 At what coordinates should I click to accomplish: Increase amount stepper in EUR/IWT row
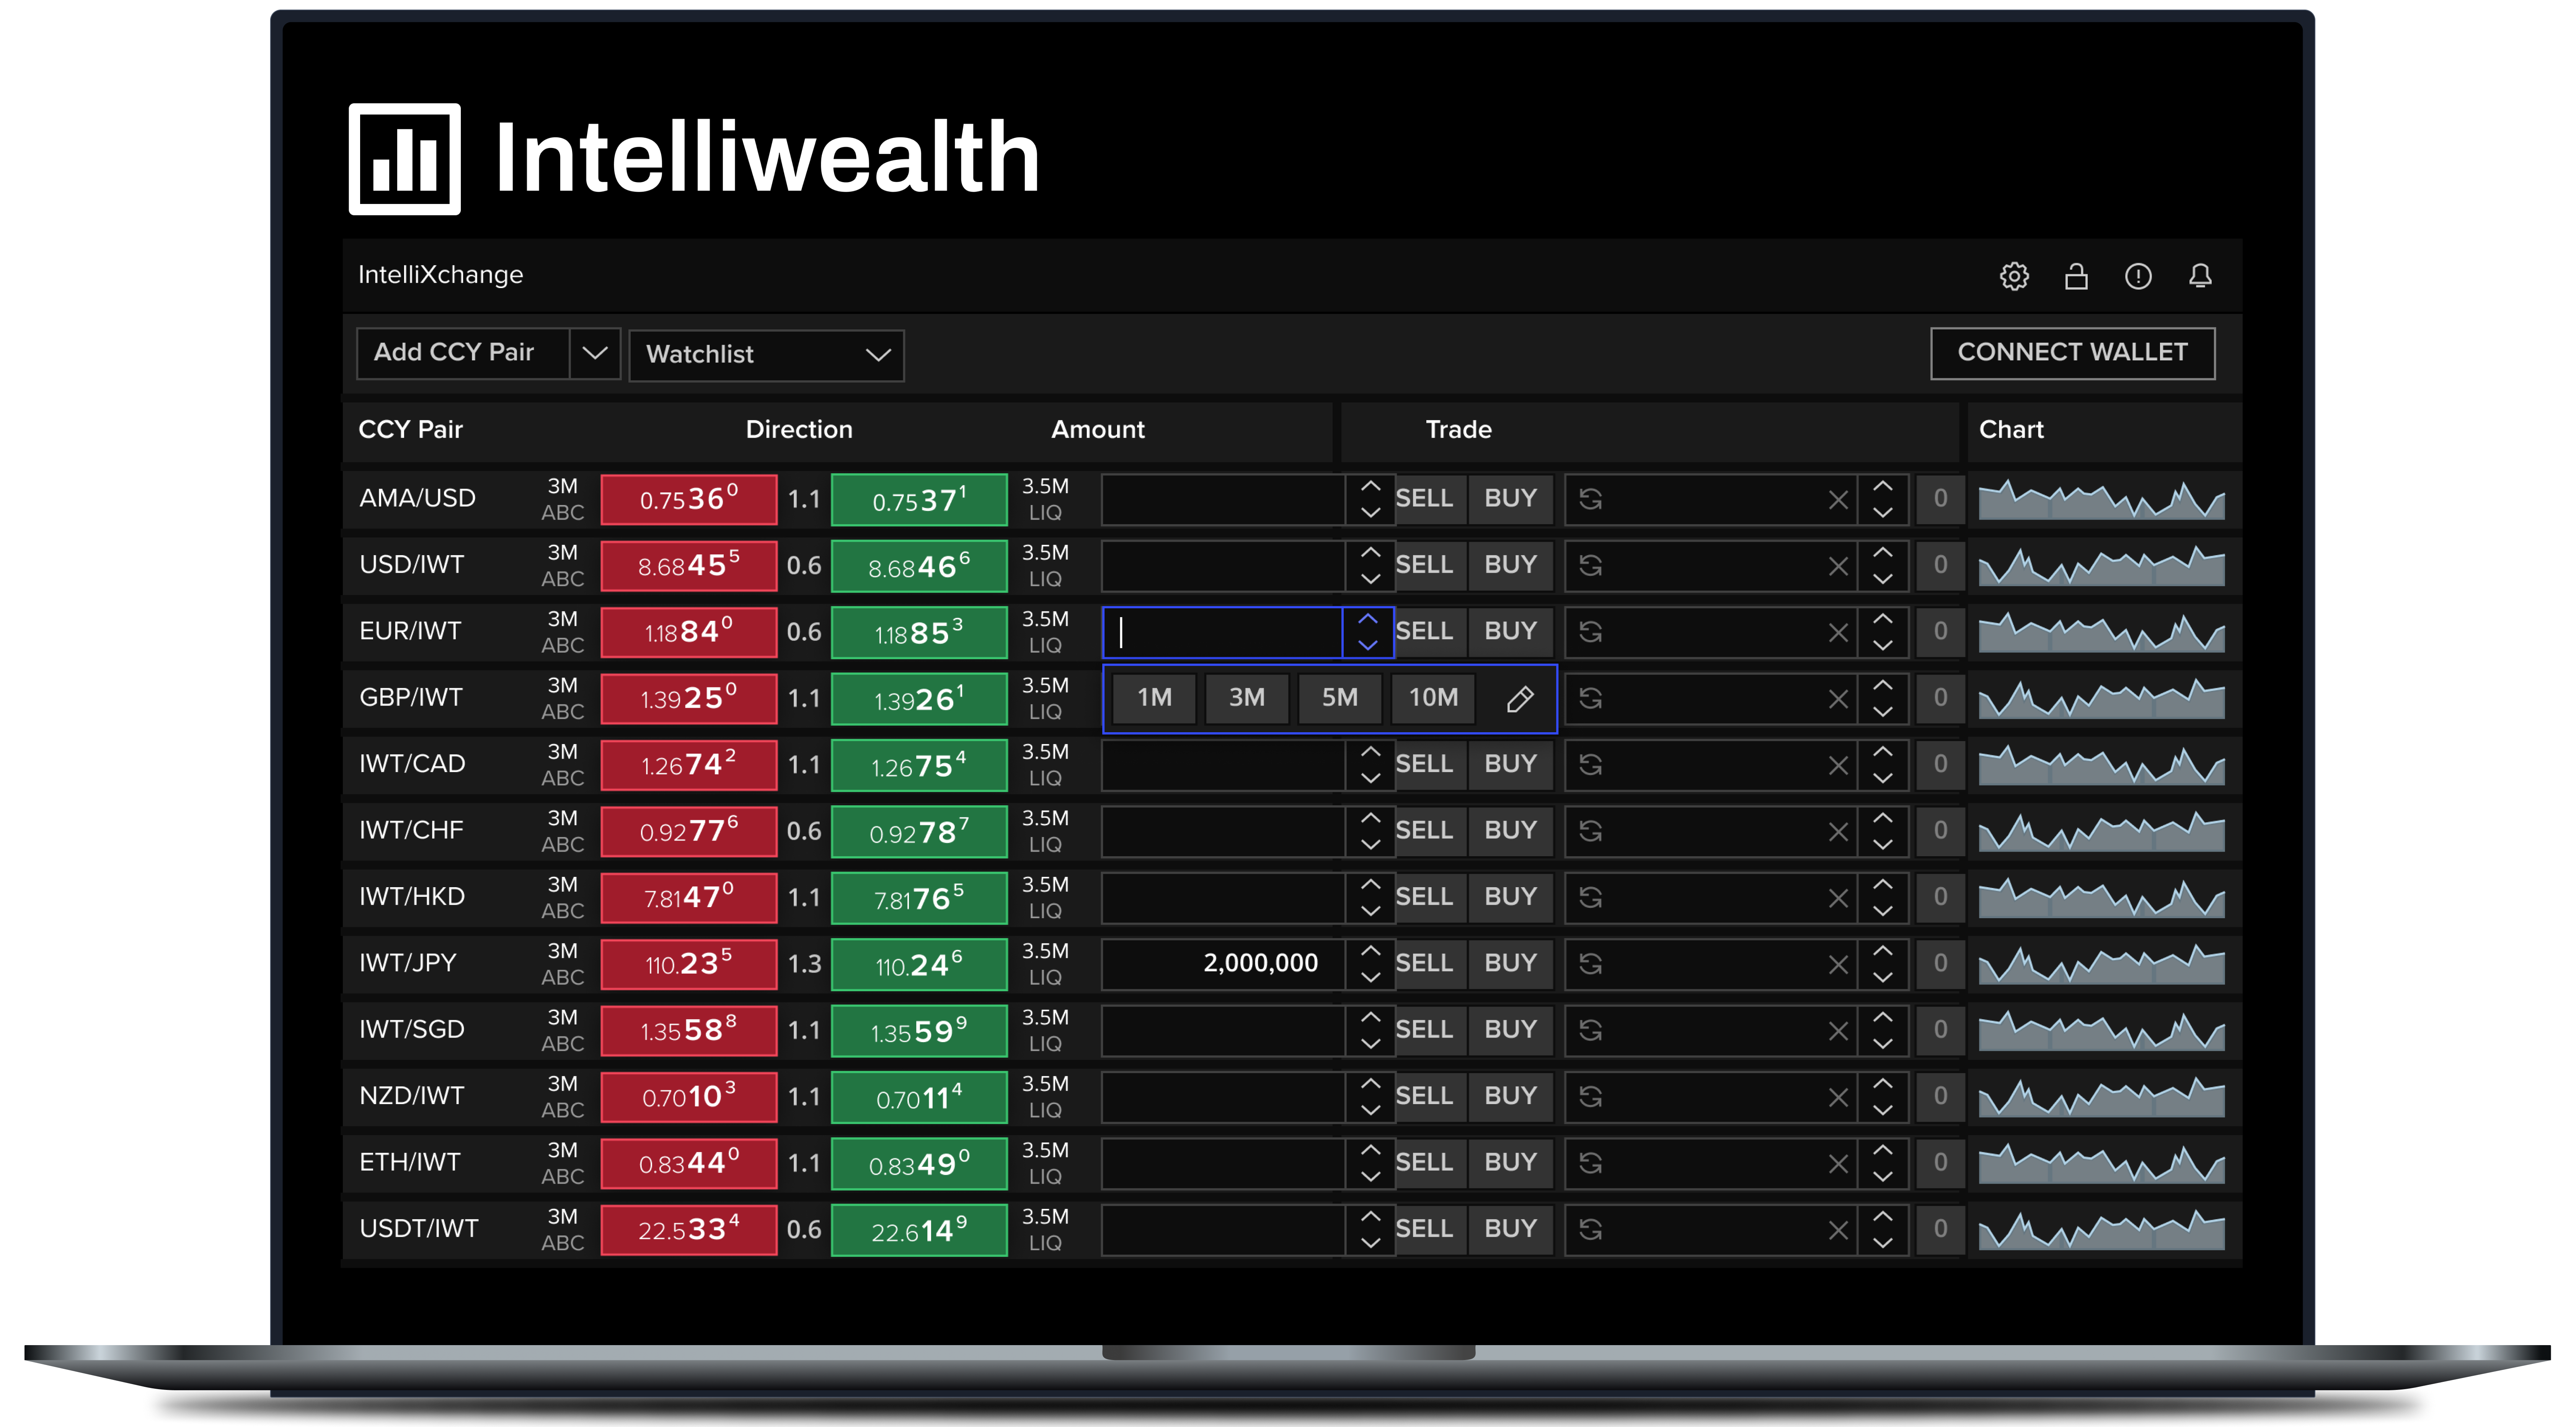pyautogui.click(x=1368, y=619)
